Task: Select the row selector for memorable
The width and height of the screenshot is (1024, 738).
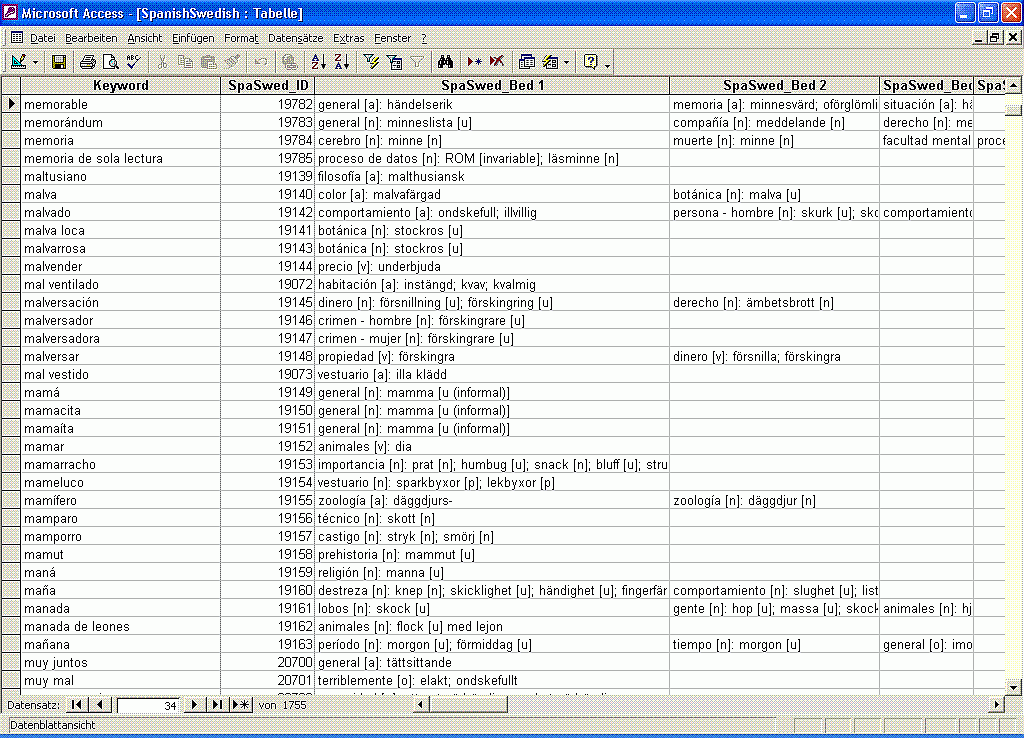Action: [10, 104]
